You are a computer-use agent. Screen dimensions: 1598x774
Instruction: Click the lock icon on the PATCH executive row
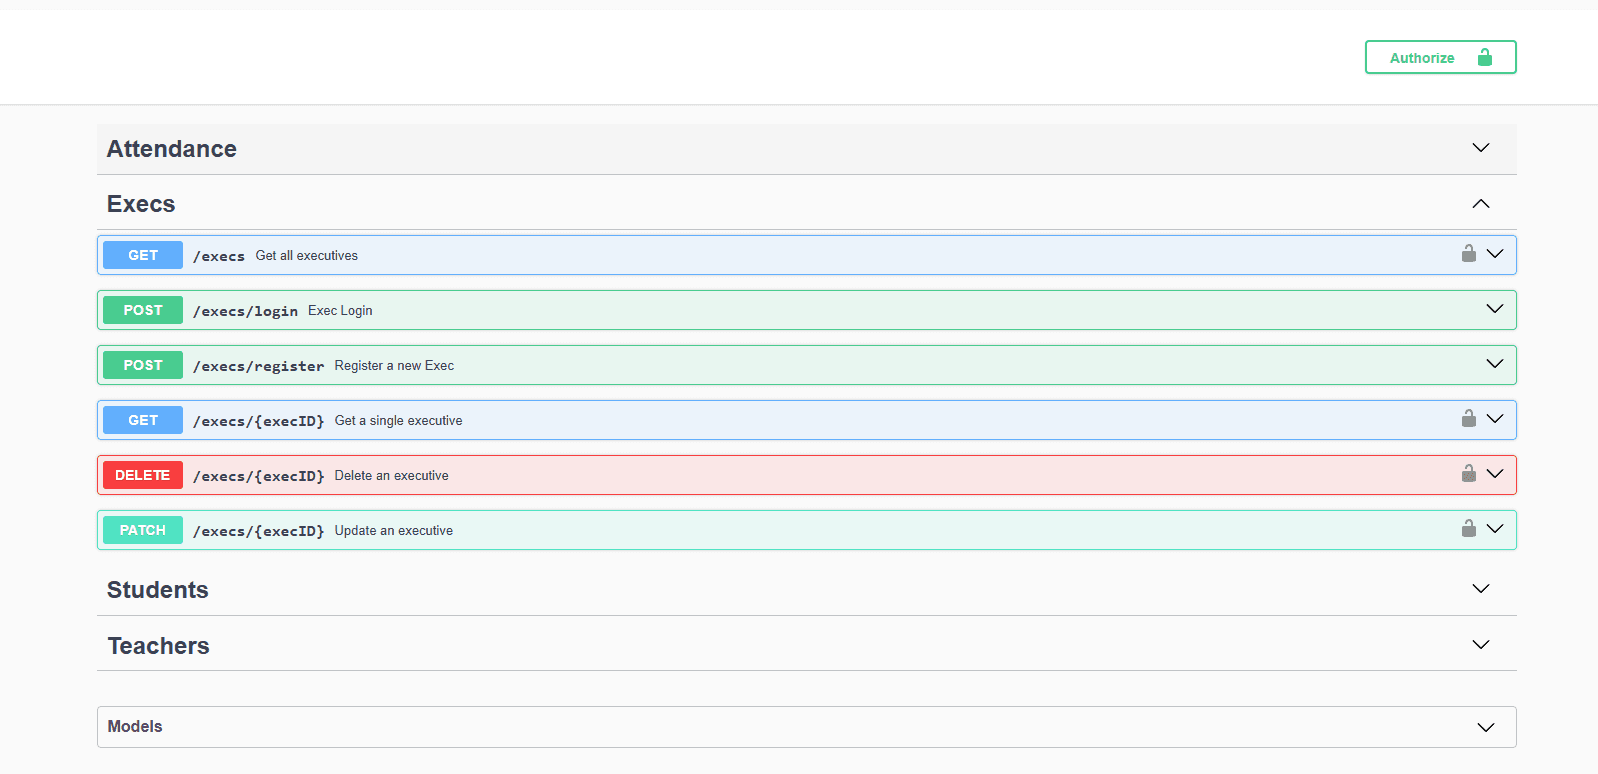[x=1468, y=529]
